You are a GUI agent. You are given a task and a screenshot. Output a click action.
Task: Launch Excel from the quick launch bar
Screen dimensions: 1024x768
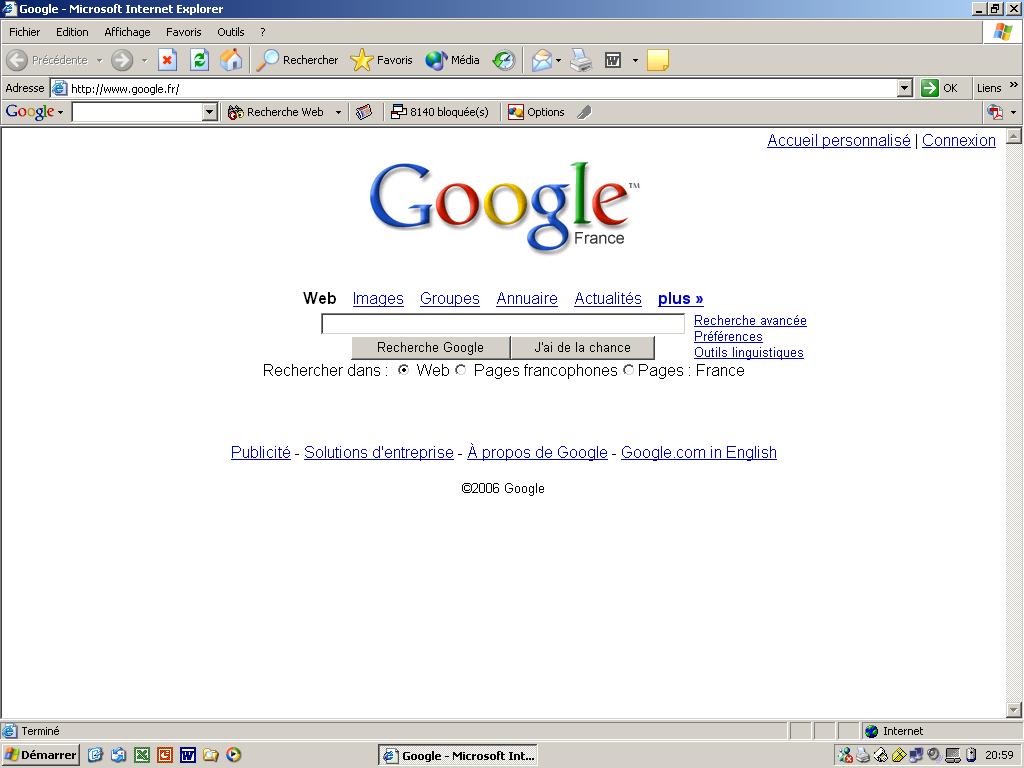(142, 756)
